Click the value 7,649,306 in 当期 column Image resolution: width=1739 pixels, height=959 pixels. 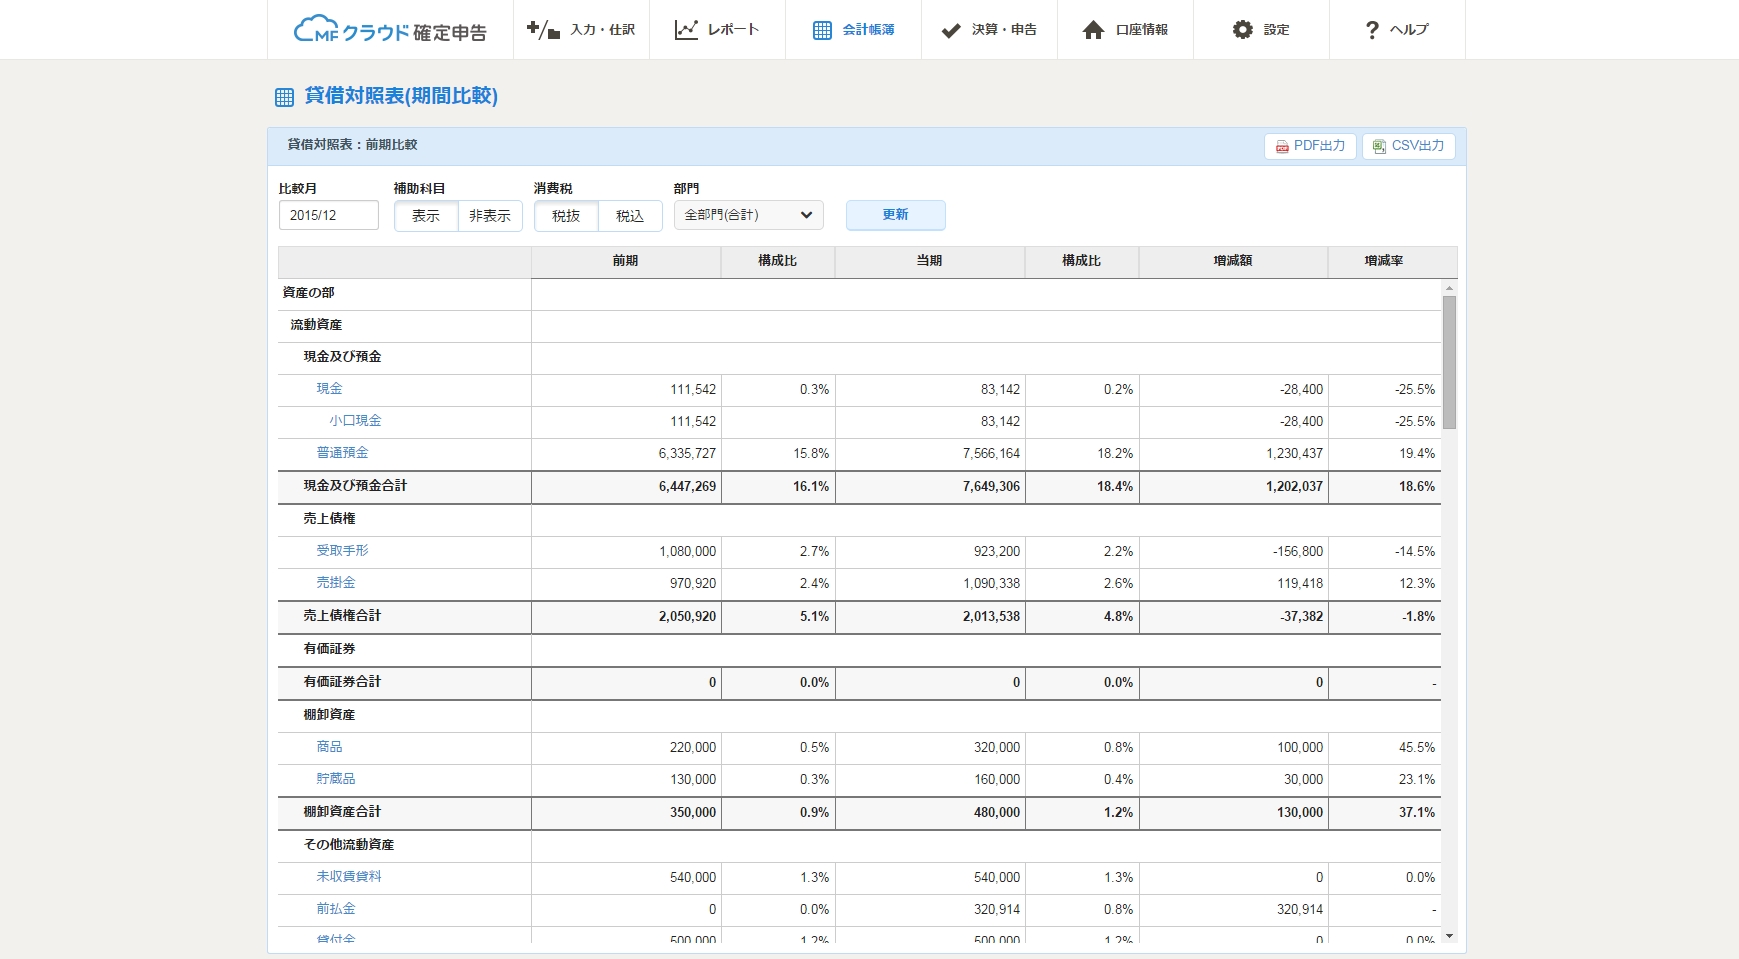[992, 487]
